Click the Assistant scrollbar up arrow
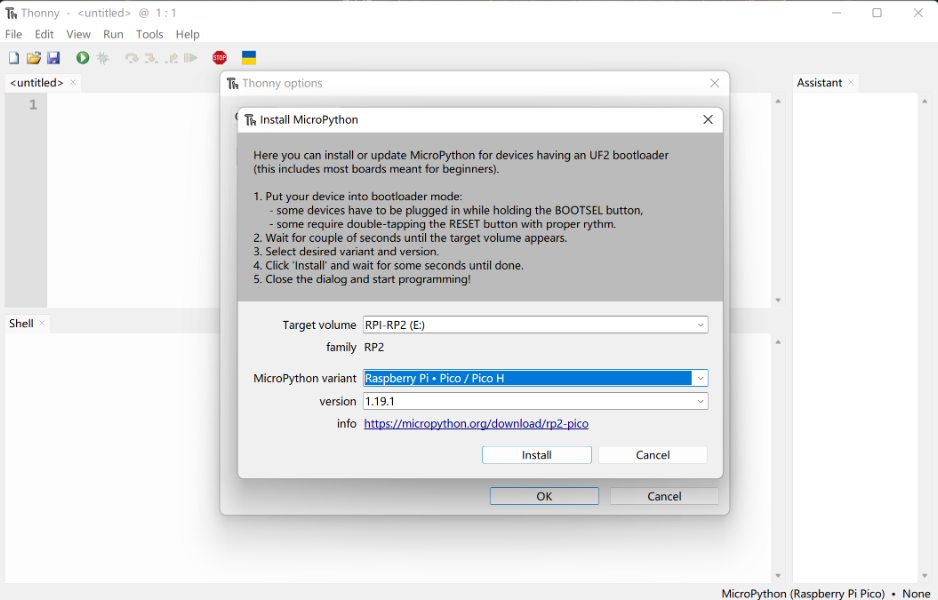Screen dimensions: 938x600 point(924,101)
